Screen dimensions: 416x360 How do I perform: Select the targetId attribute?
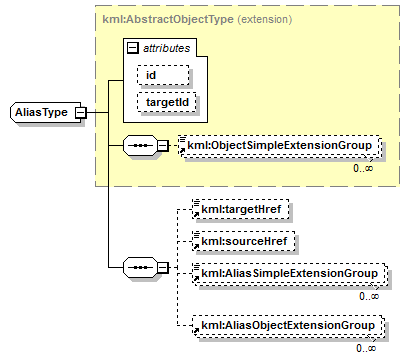(x=167, y=102)
